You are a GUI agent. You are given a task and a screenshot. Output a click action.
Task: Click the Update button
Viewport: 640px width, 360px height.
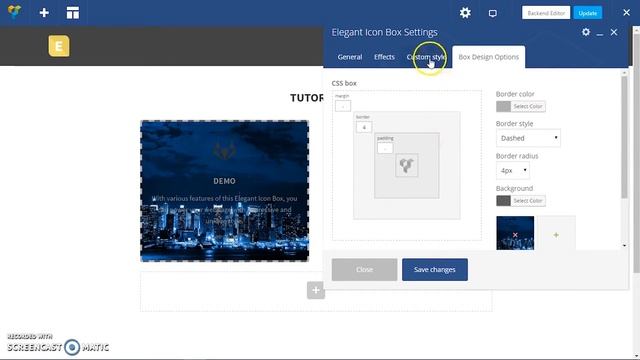tap(587, 13)
